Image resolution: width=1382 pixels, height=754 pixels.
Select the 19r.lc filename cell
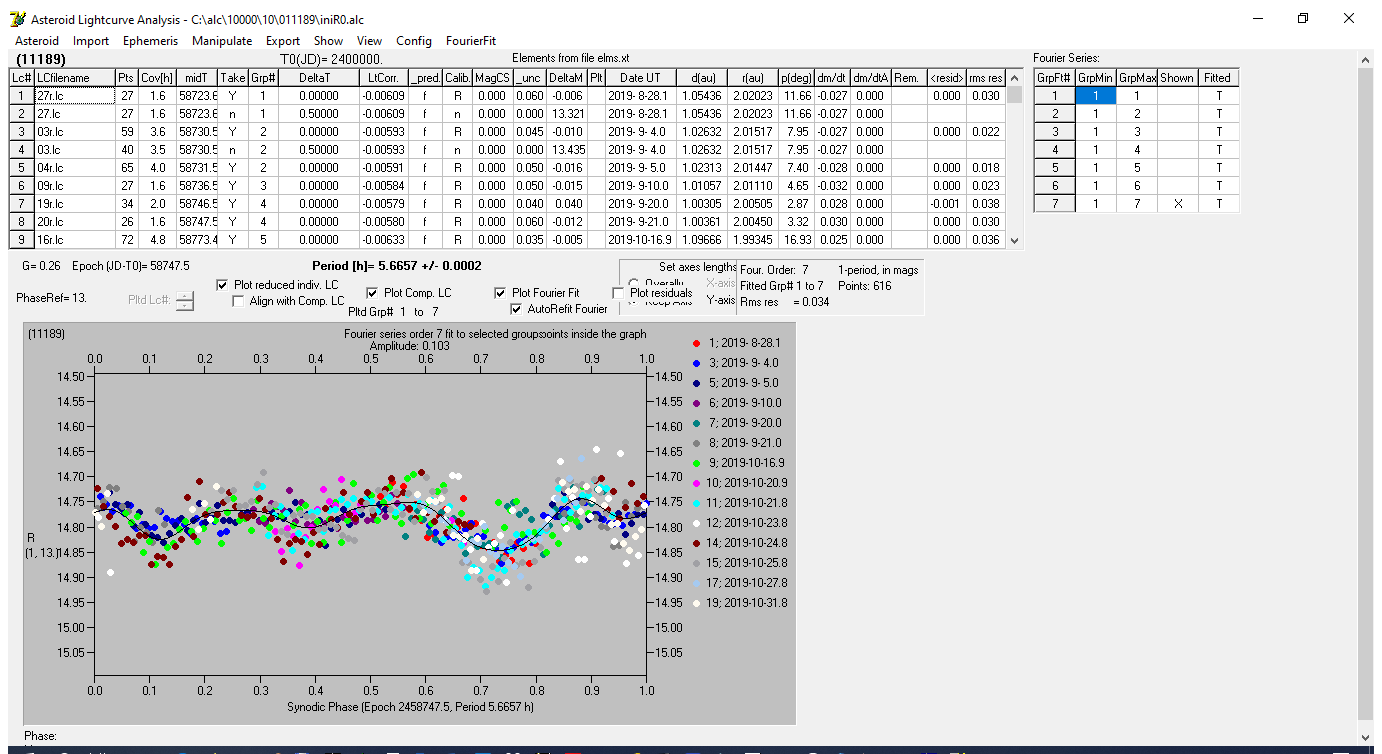[x=74, y=204]
